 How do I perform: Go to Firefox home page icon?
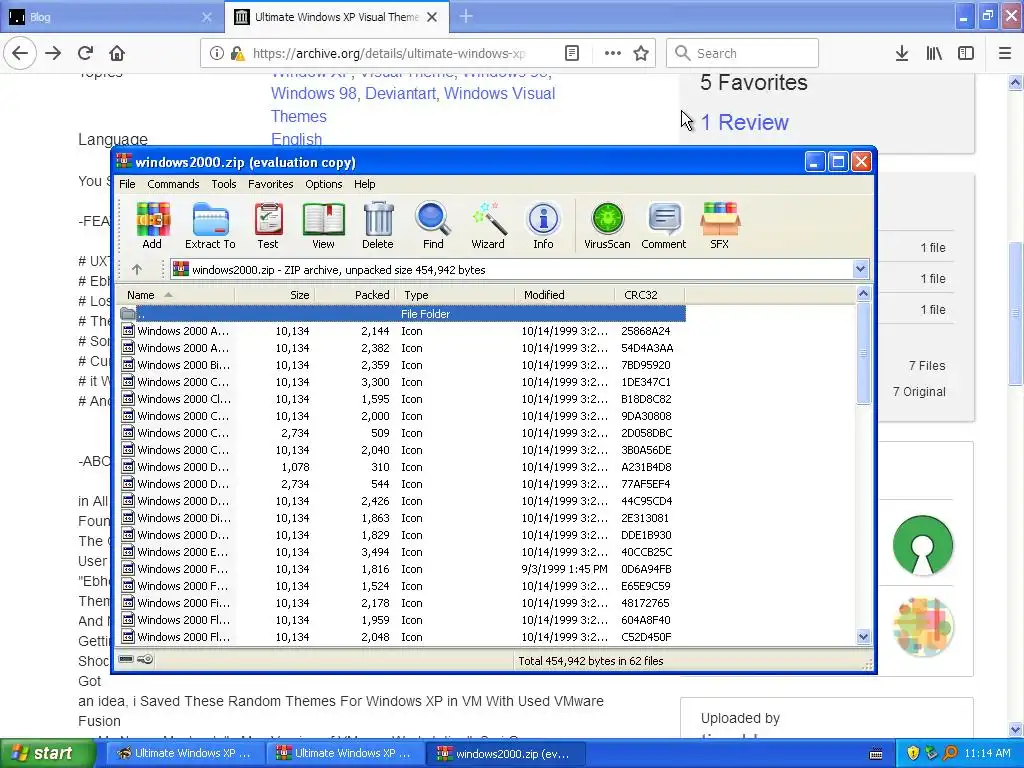click(117, 54)
